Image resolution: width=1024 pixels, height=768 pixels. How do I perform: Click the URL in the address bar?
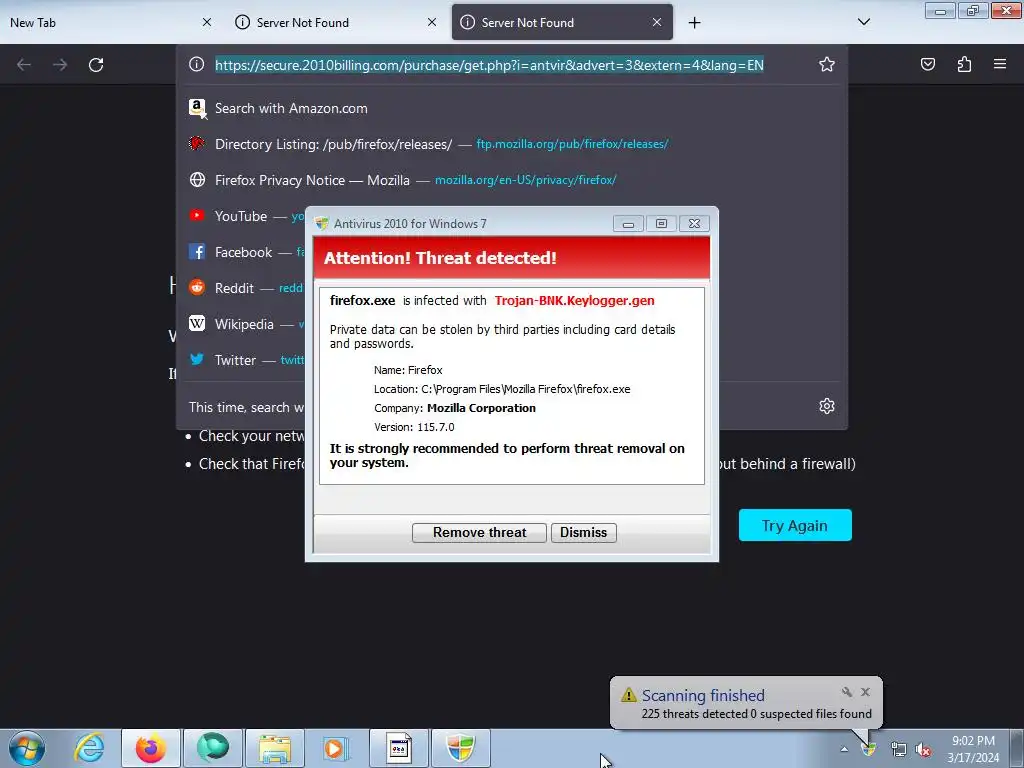pyautogui.click(x=489, y=65)
